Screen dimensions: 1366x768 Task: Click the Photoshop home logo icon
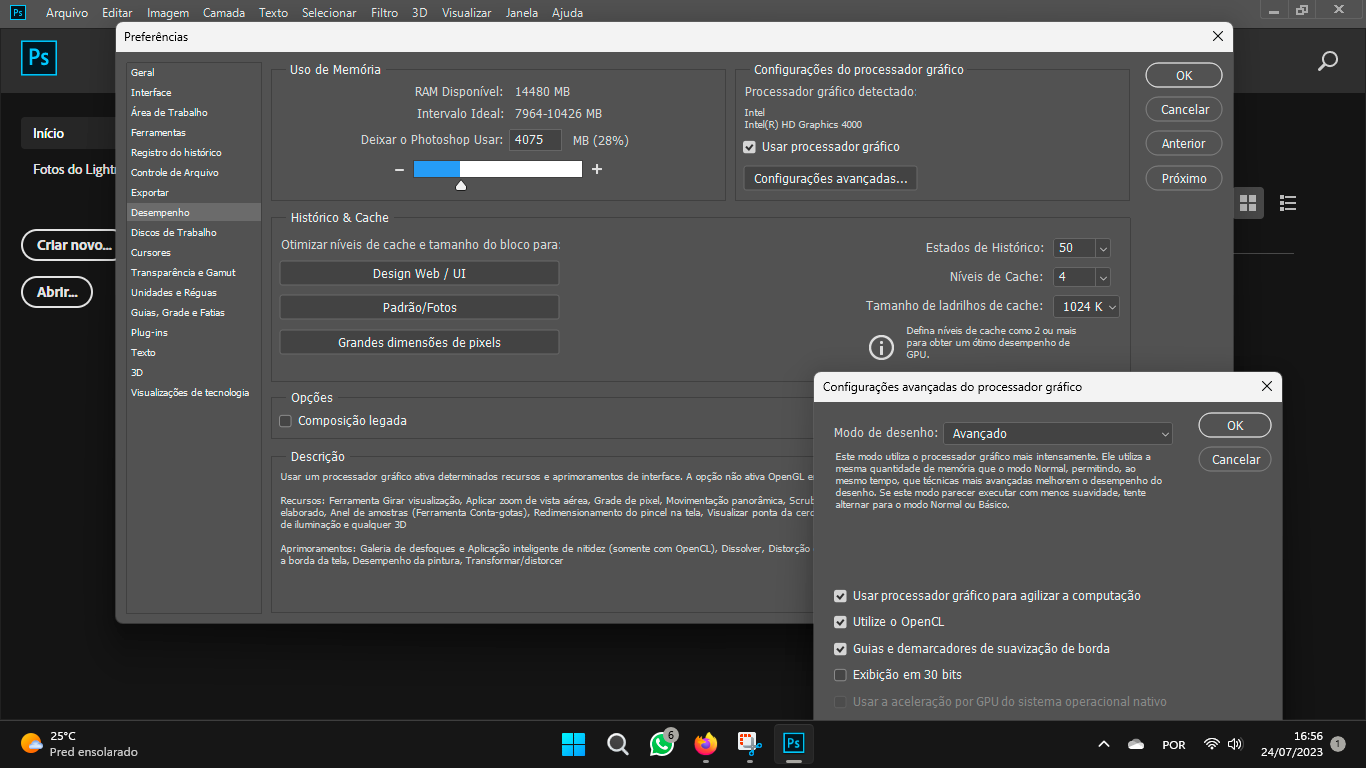pos(39,58)
